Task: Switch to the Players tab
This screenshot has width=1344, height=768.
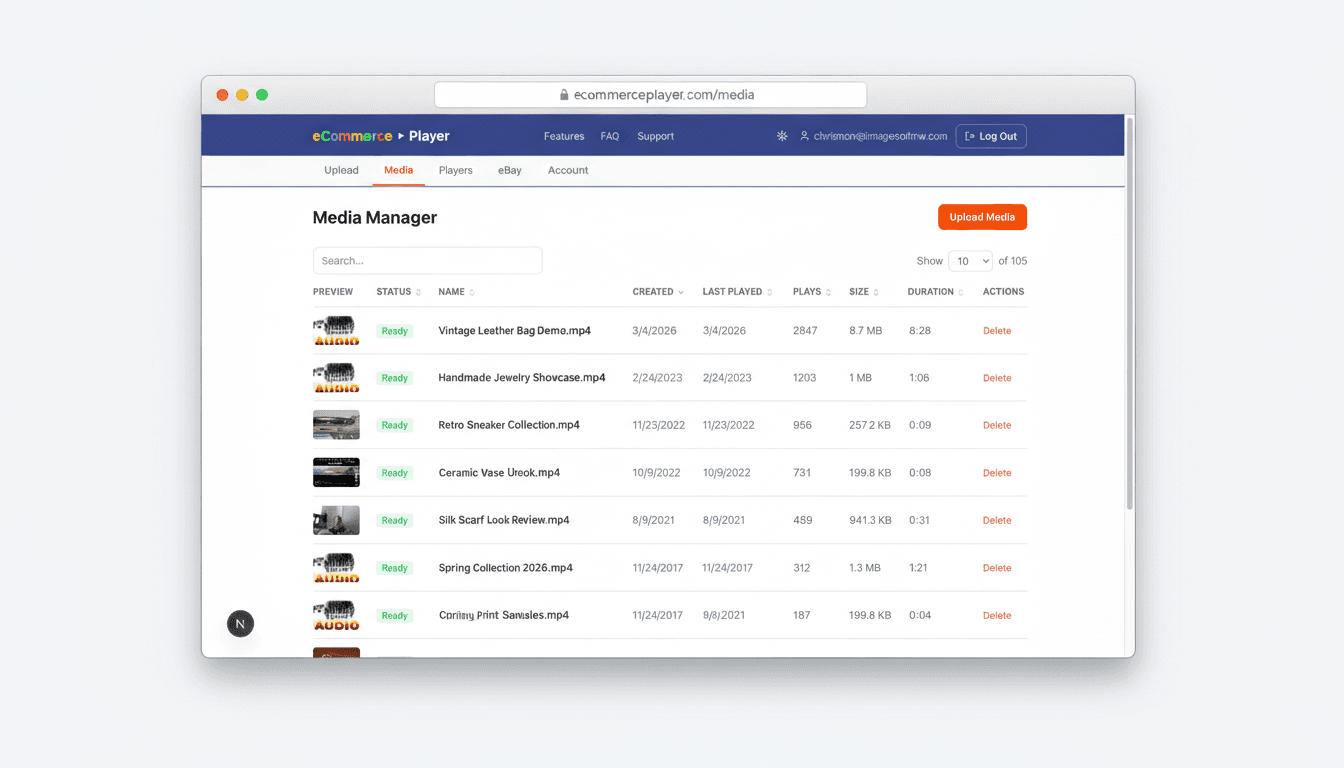Action: (x=455, y=170)
